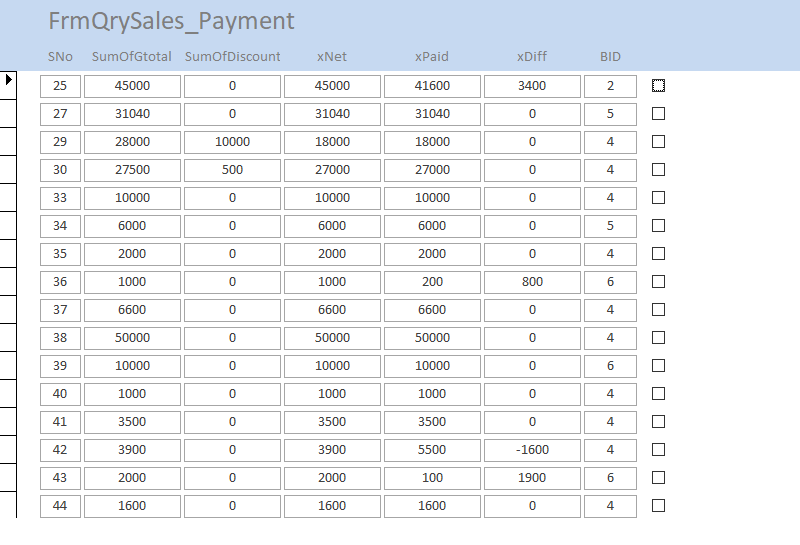Click the xNet field for SNo 38

(x=332, y=338)
